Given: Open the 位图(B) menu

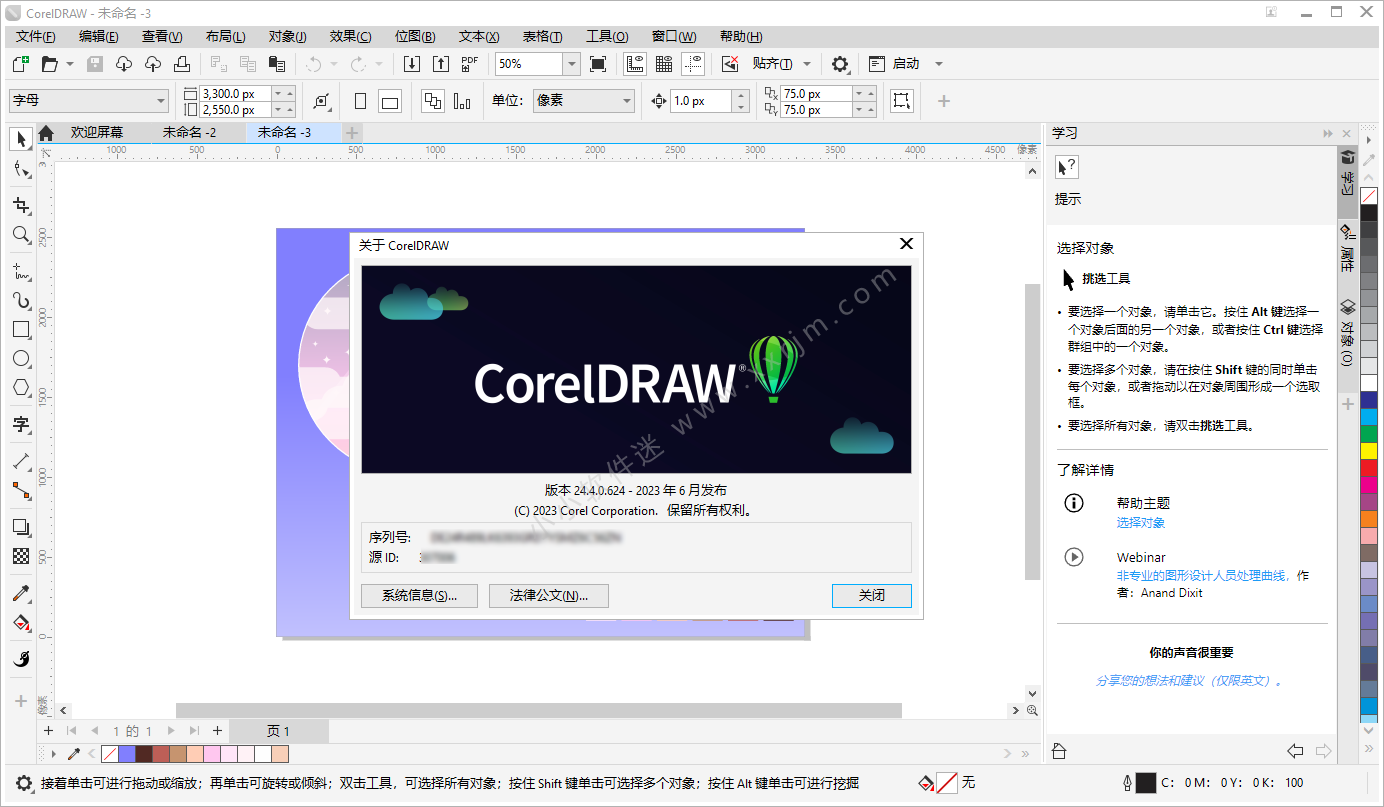Looking at the screenshot, I should 415,37.
